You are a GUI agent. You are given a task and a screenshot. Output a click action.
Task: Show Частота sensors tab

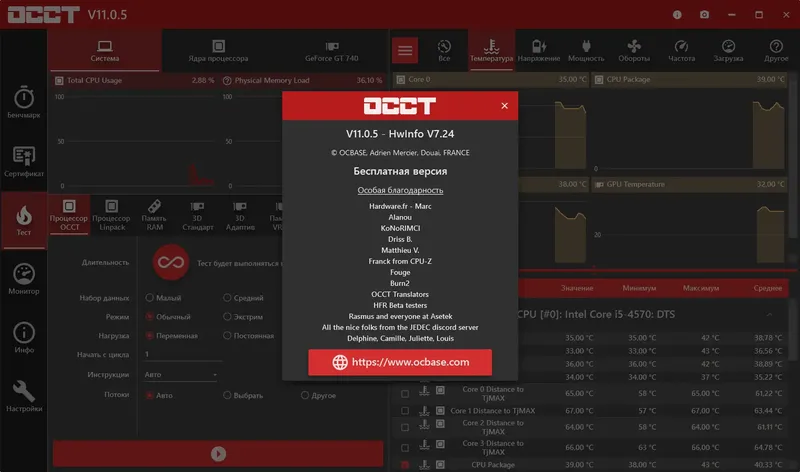[682, 51]
